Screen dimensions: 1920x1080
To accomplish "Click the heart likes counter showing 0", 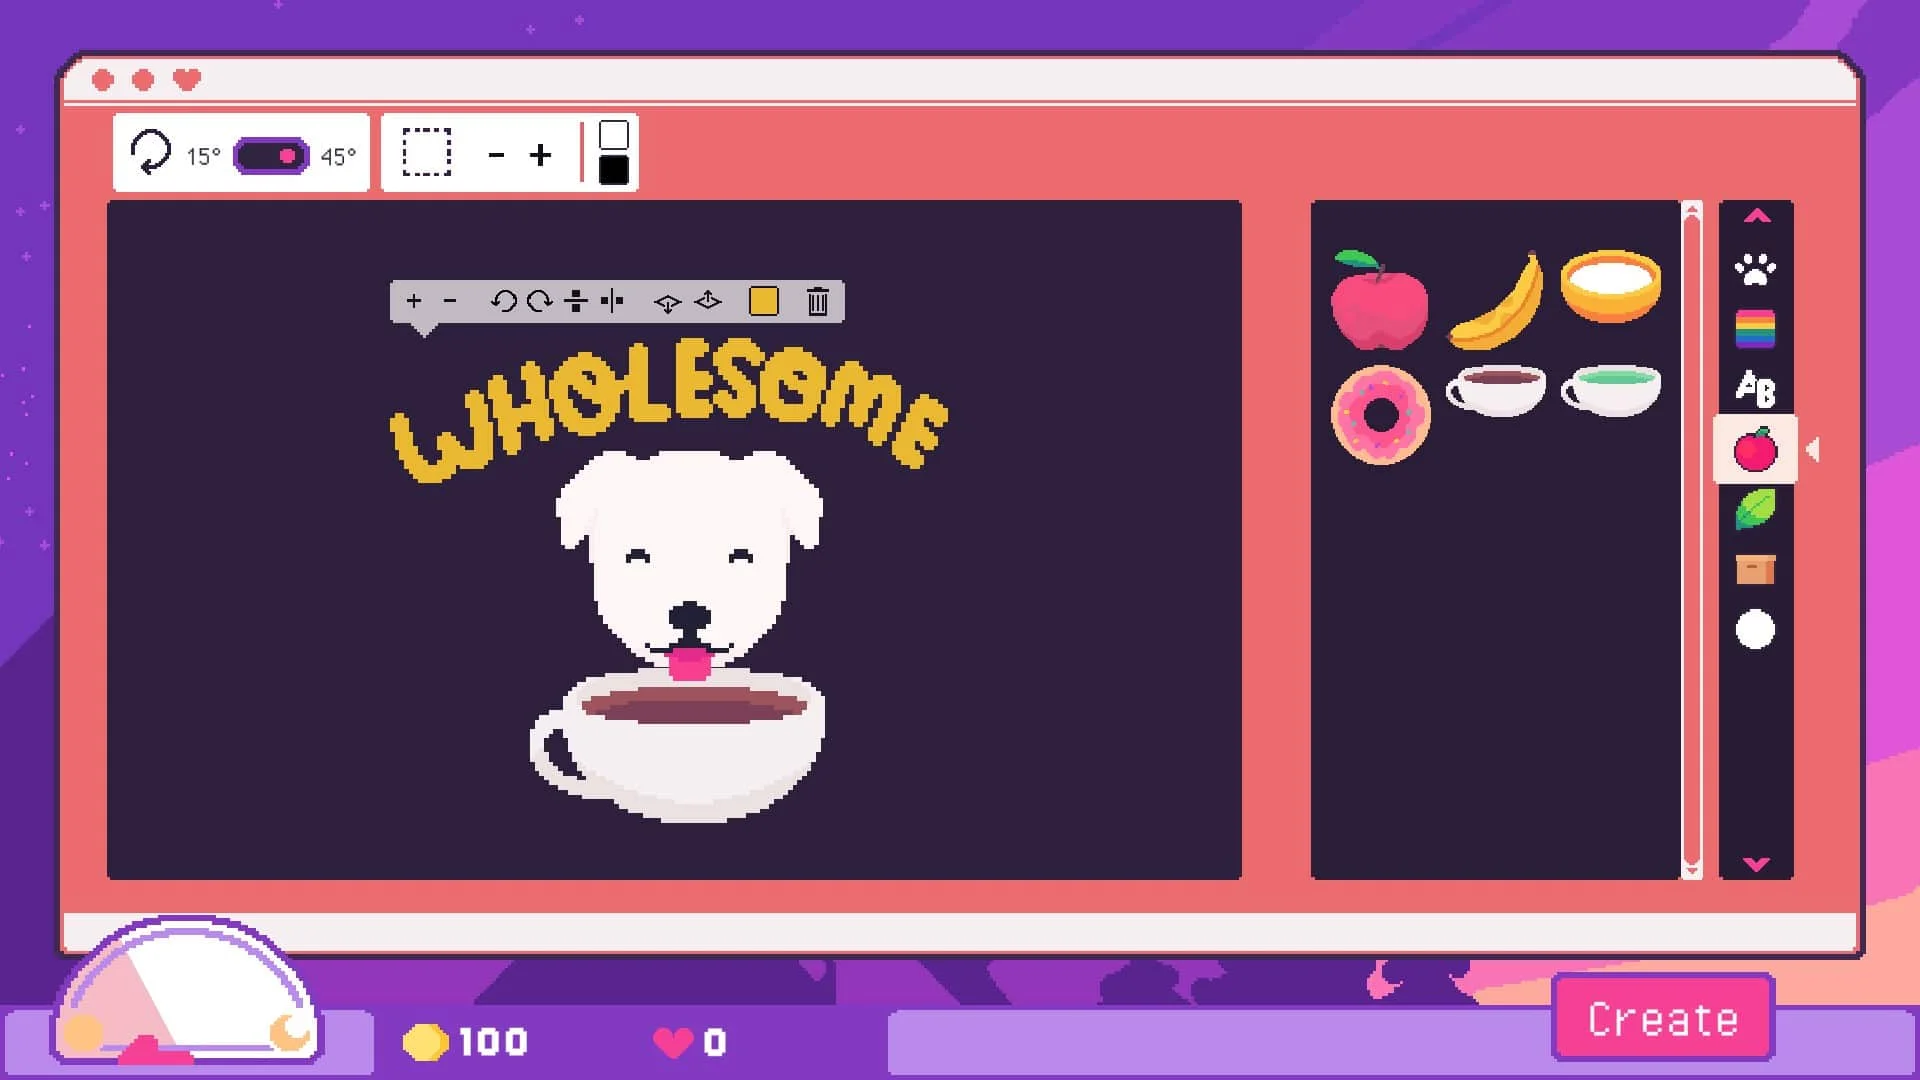I will pos(690,1043).
